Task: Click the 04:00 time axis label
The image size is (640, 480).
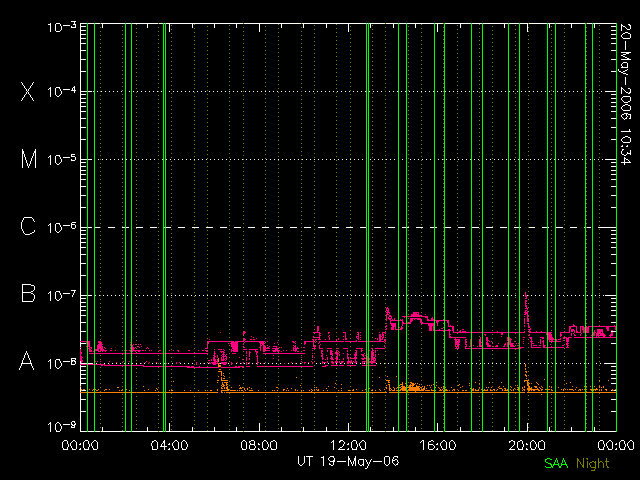Action: pyautogui.click(x=169, y=445)
